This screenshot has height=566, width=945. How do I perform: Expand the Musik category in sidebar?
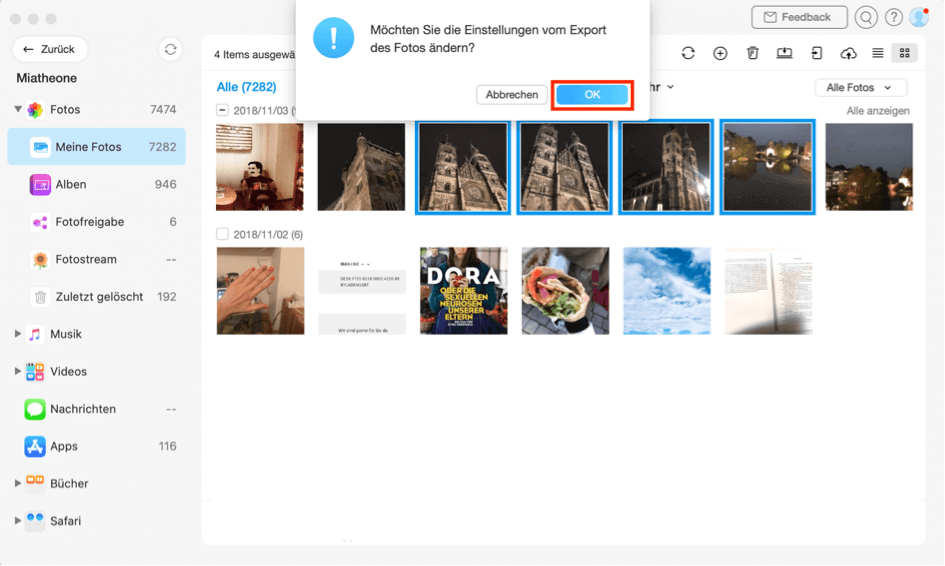coord(18,334)
